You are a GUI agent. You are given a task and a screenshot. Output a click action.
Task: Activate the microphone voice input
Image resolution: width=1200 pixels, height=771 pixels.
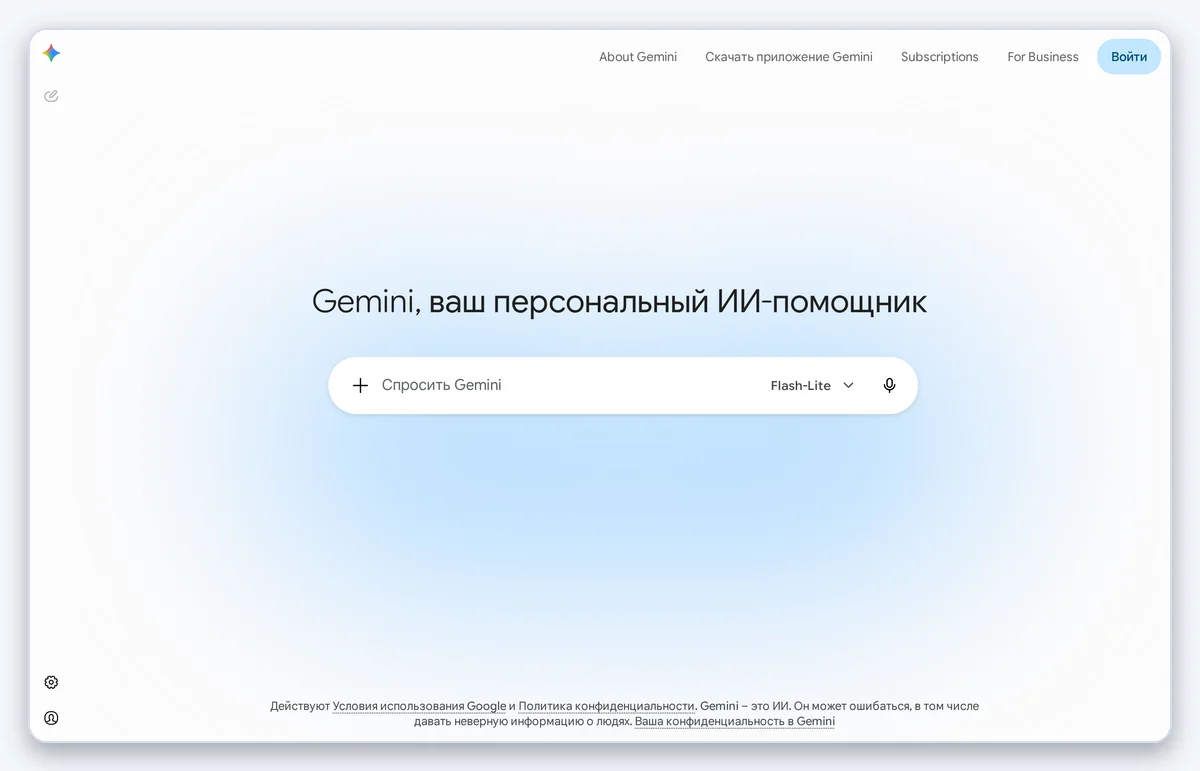(x=889, y=386)
